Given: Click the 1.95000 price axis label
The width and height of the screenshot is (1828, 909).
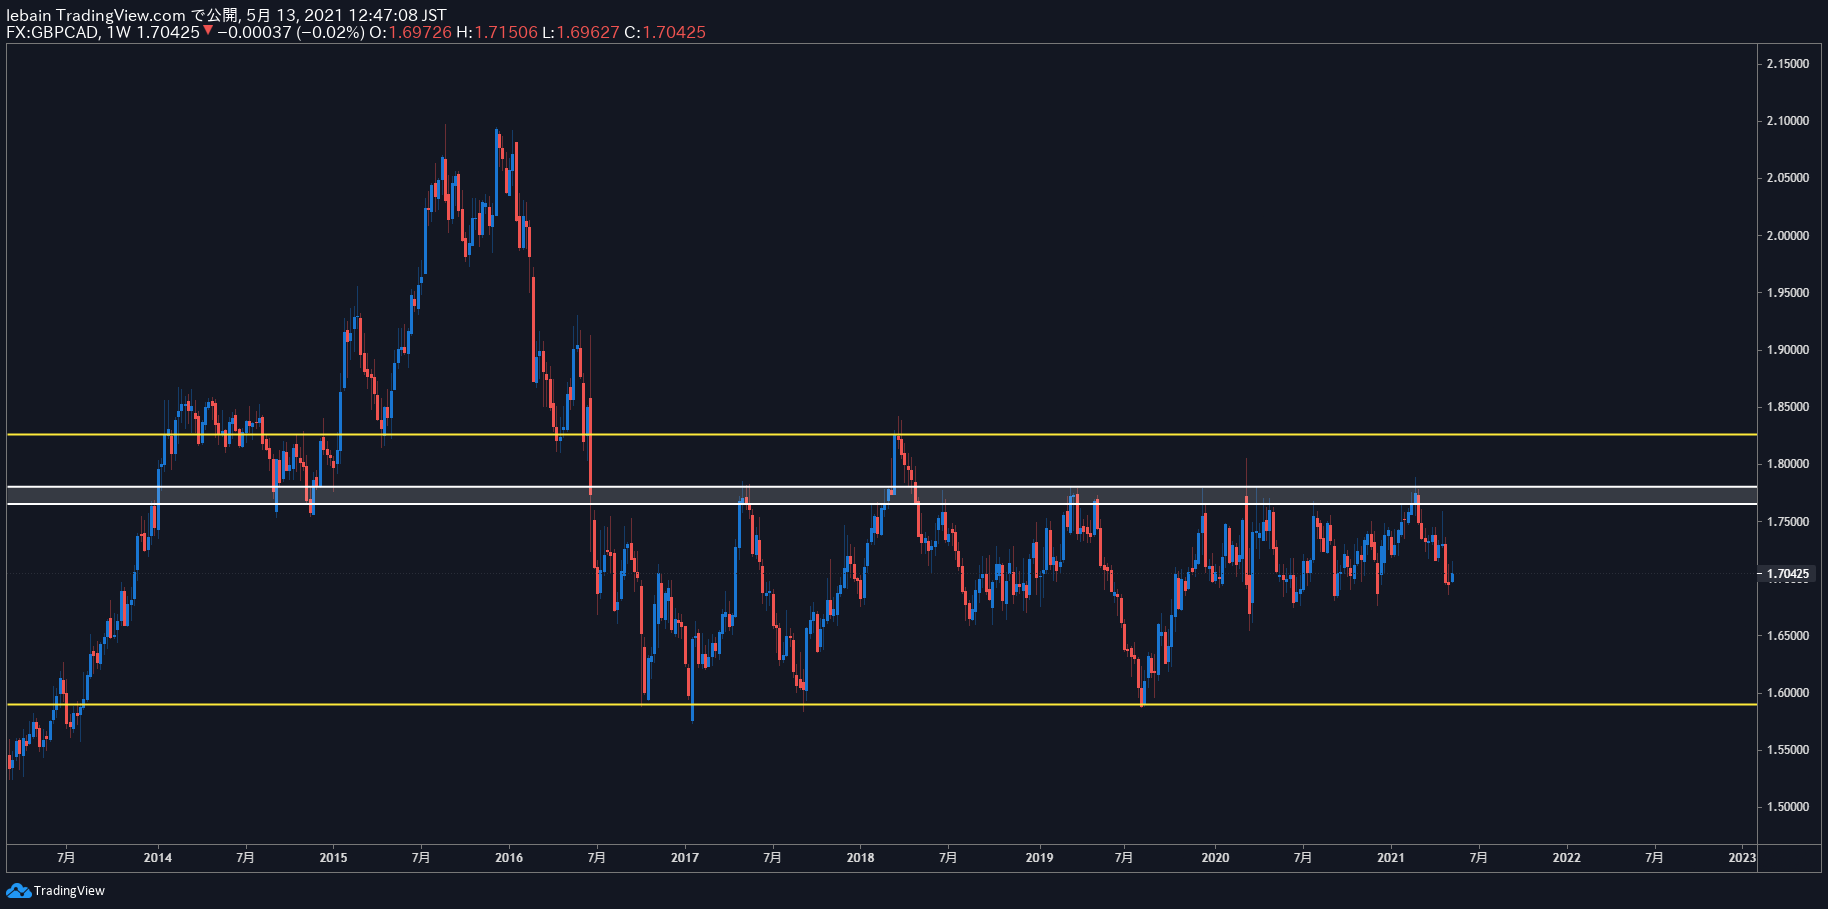Looking at the screenshot, I should (x=1787, y=293).
